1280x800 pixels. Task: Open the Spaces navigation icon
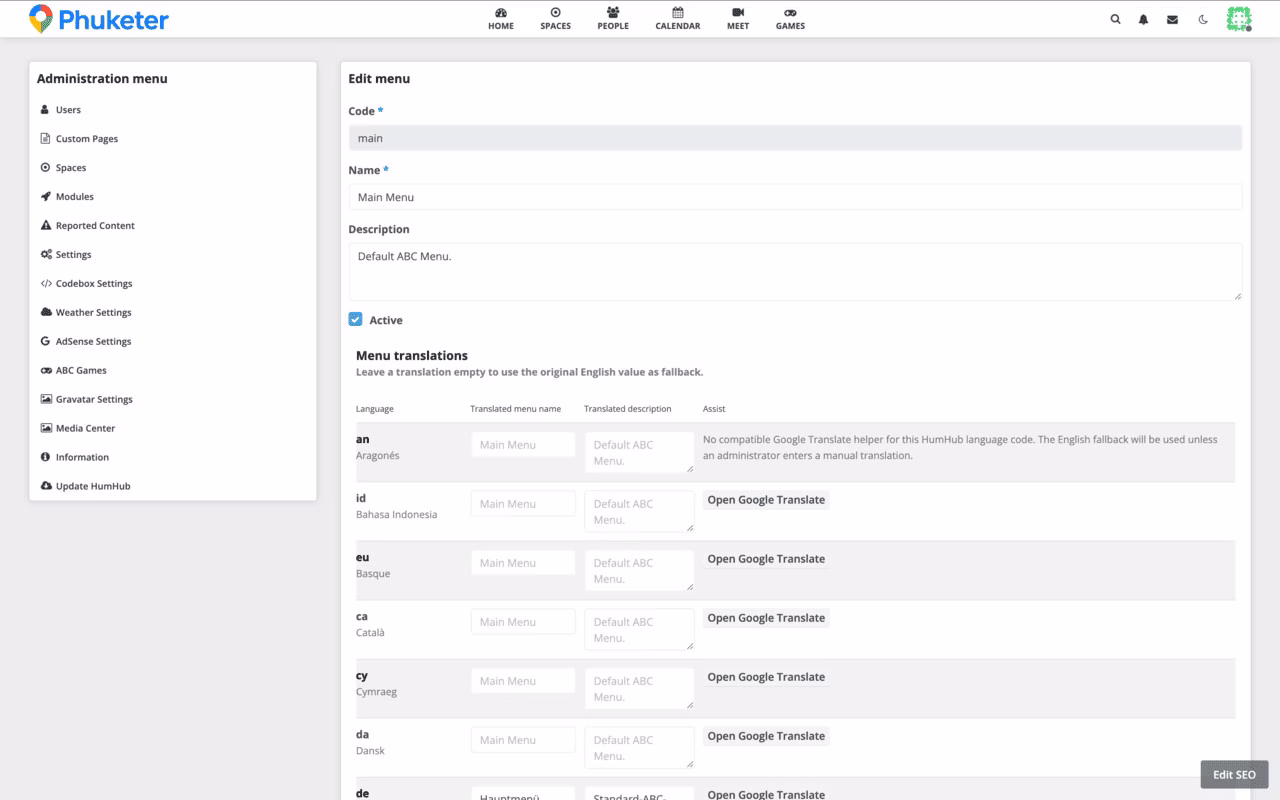pos(555,13)
